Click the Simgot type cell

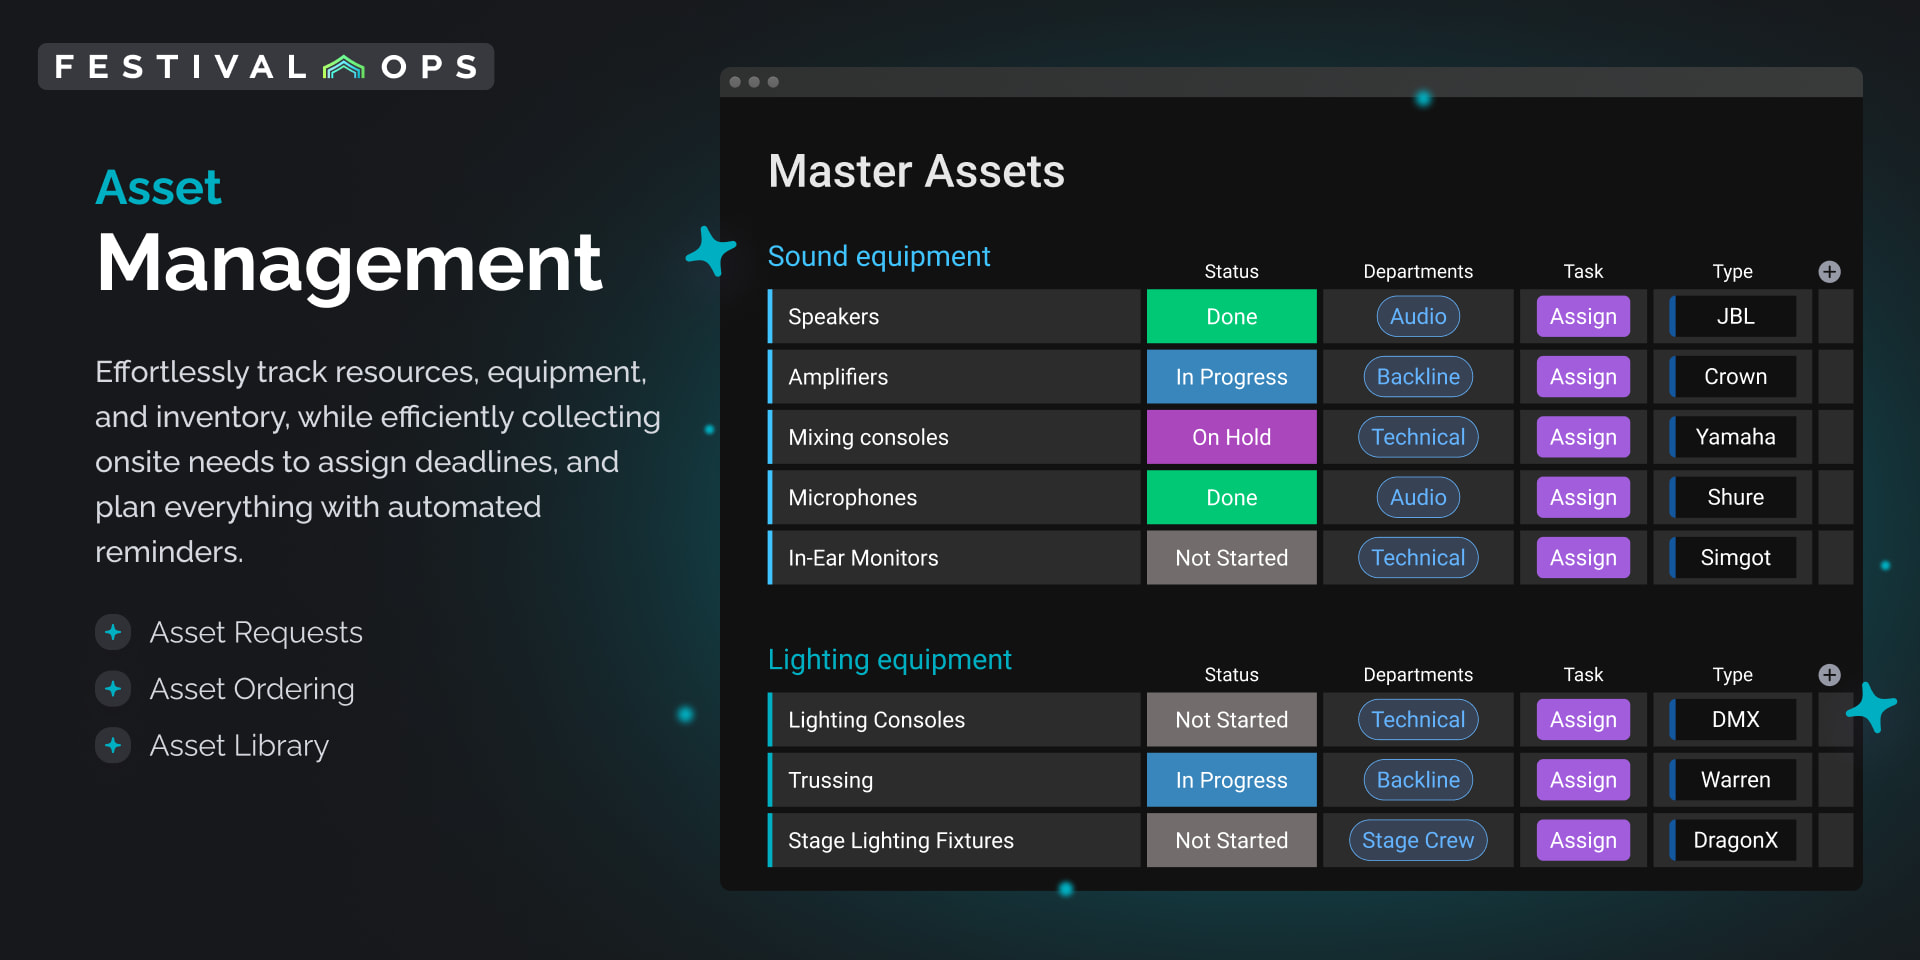coord(1734,558)
